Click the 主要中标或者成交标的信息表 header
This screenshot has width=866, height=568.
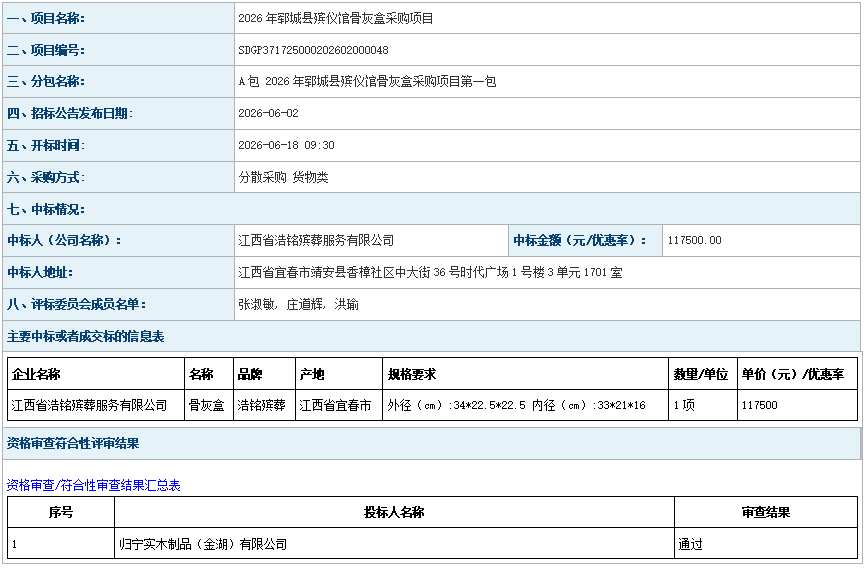coord(86,336)
